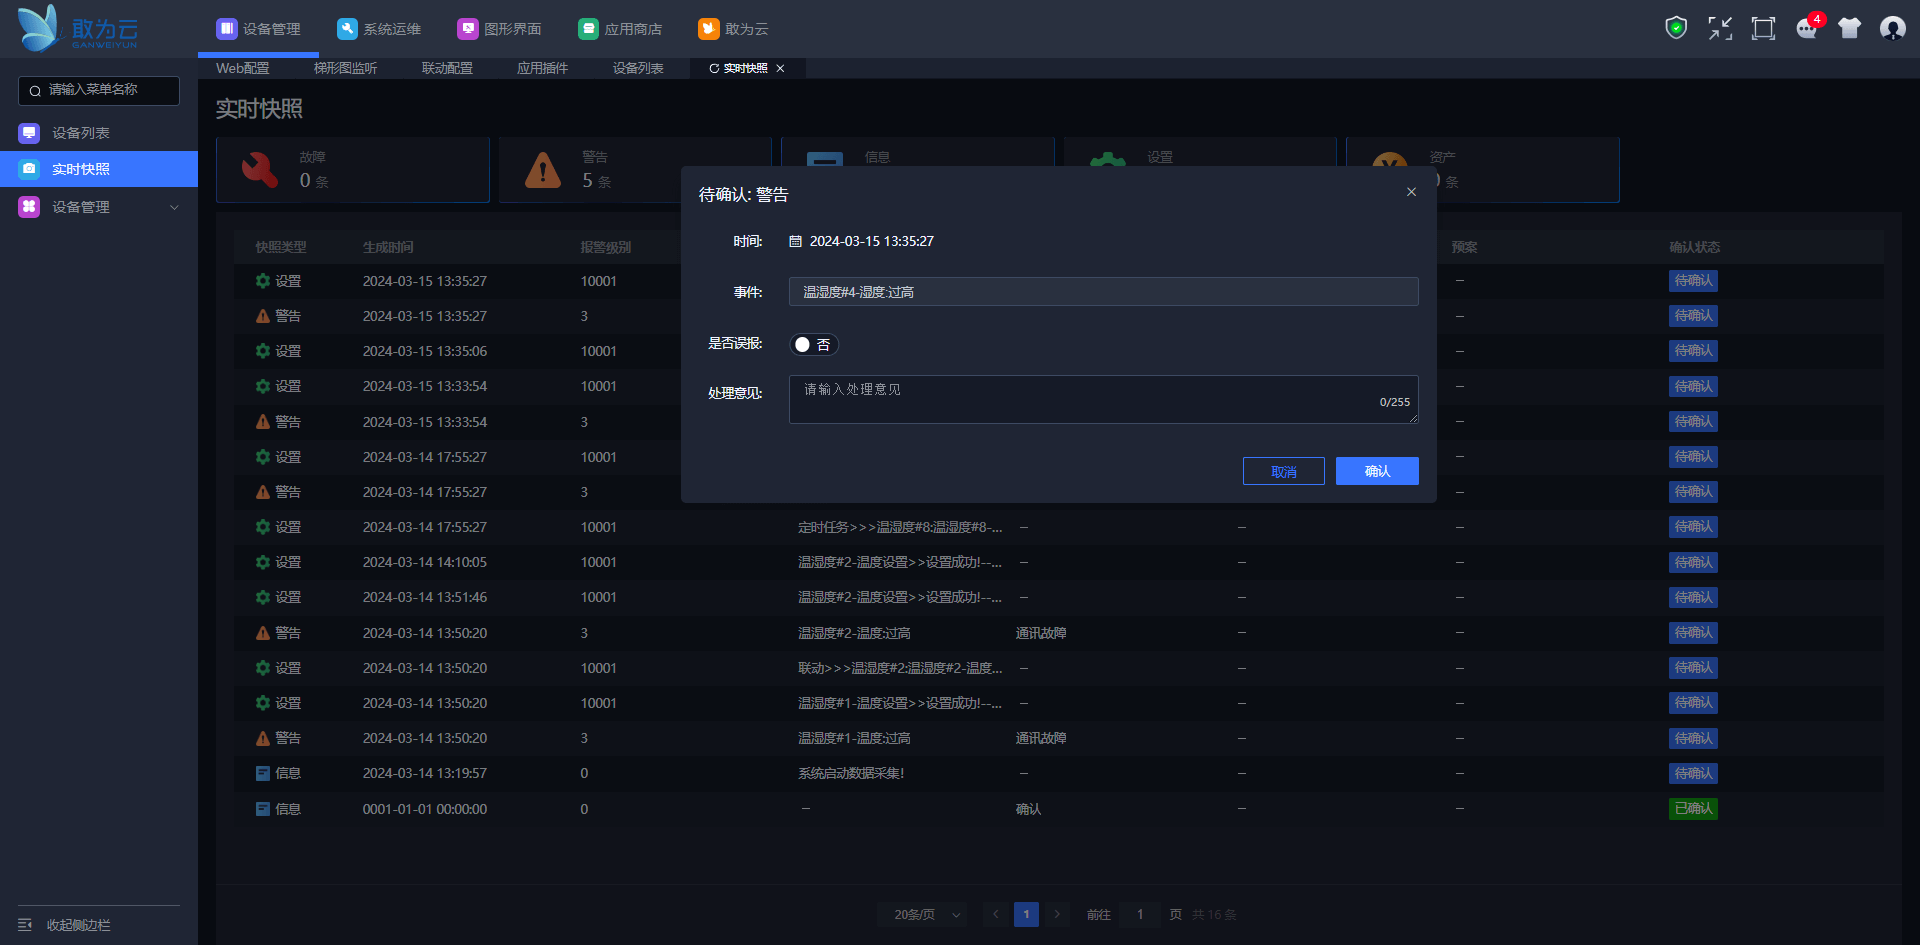Viewport: 1920px width, 945px height.
Task: Open the message notifications with badge 4
Action: coord(1807,28)
